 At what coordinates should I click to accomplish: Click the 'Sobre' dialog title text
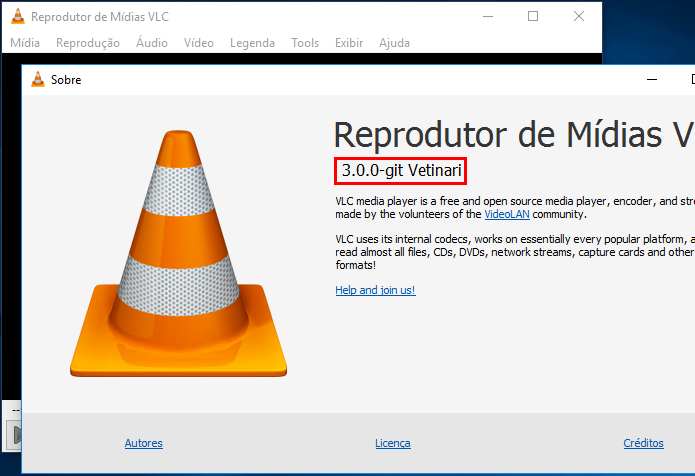[66, 80]
